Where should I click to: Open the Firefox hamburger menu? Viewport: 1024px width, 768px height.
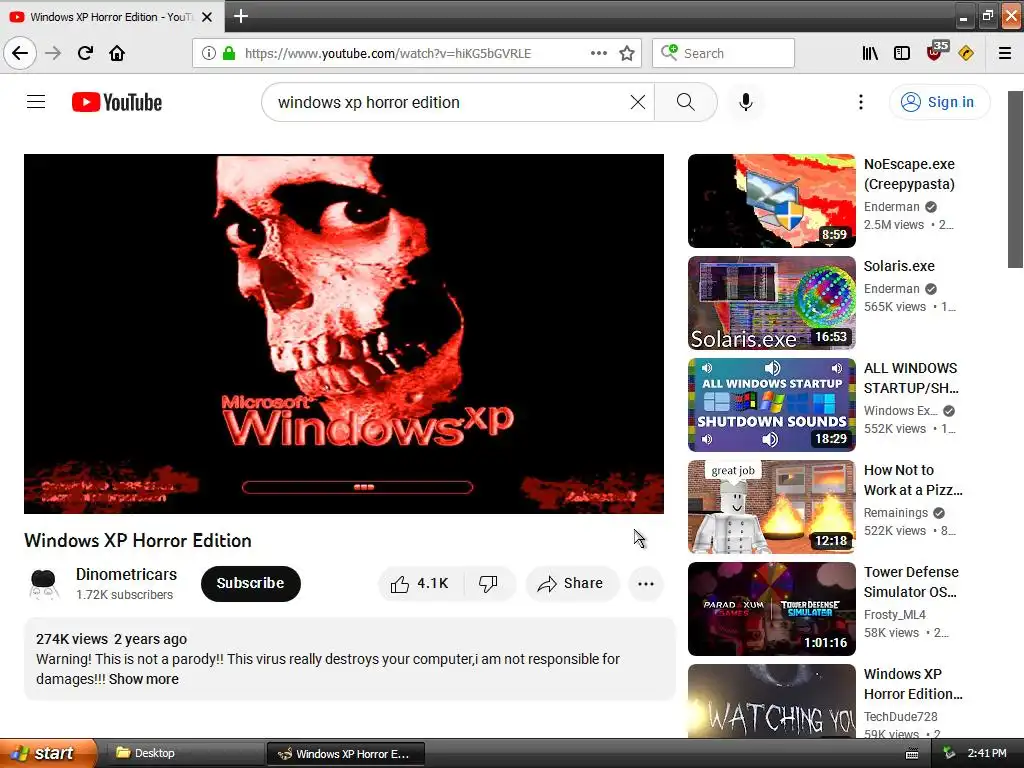click(x=1004, y=53)
